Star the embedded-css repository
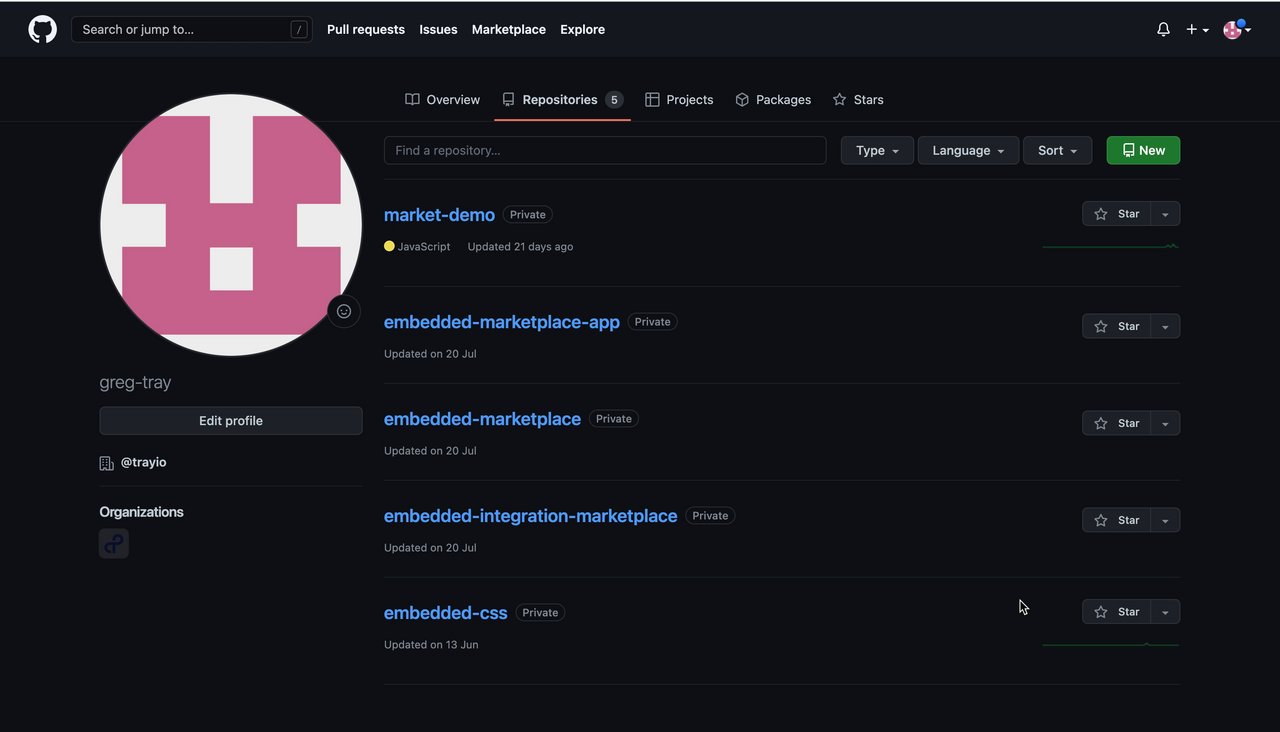Screen dimensions: 1280x732 1116,612
